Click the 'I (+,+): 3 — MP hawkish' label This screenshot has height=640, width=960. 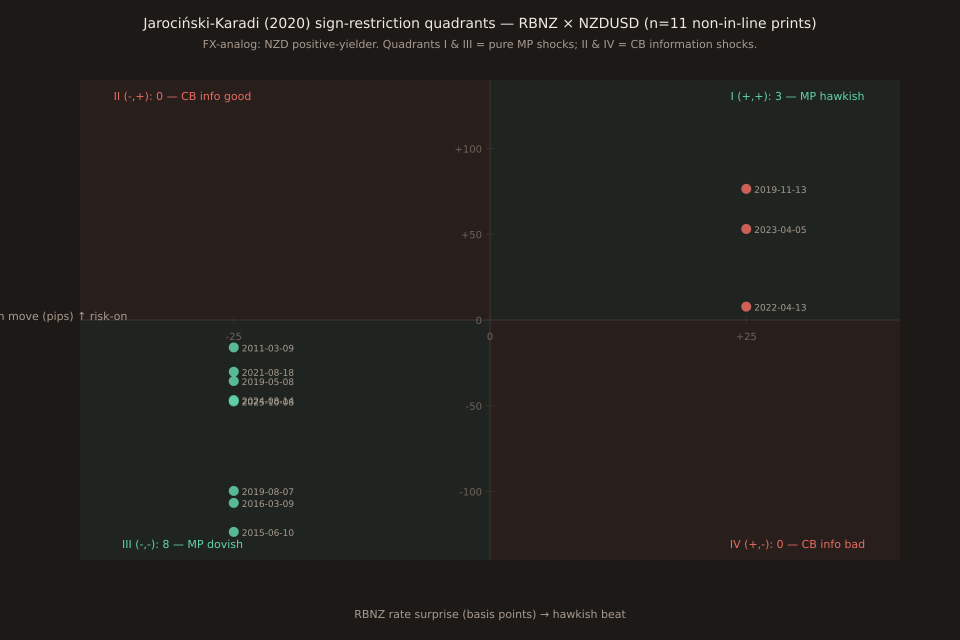pos(797,96)
